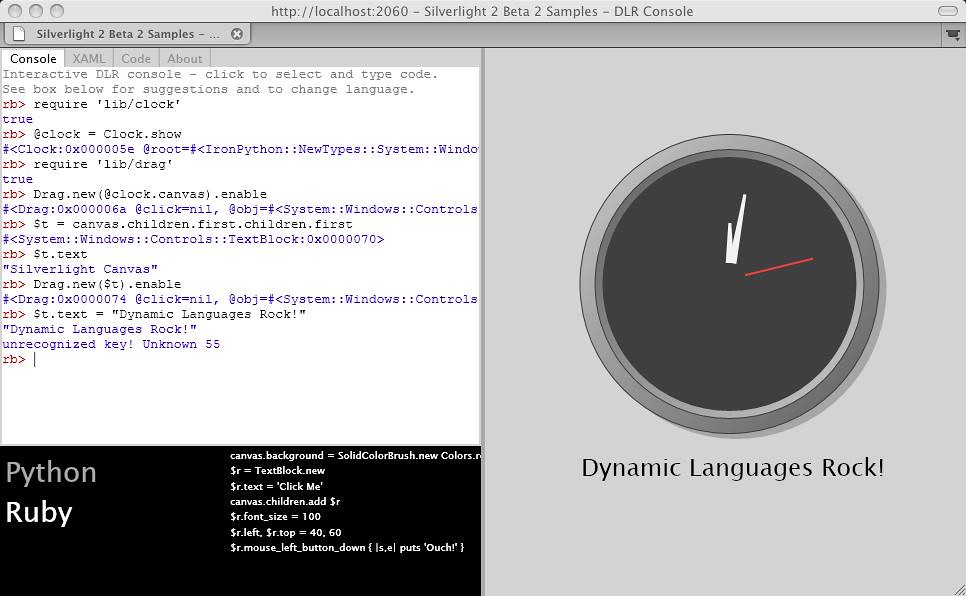Screen dimensions: 966x596
Task: Open the tab list menu icon
Action: 952,34
